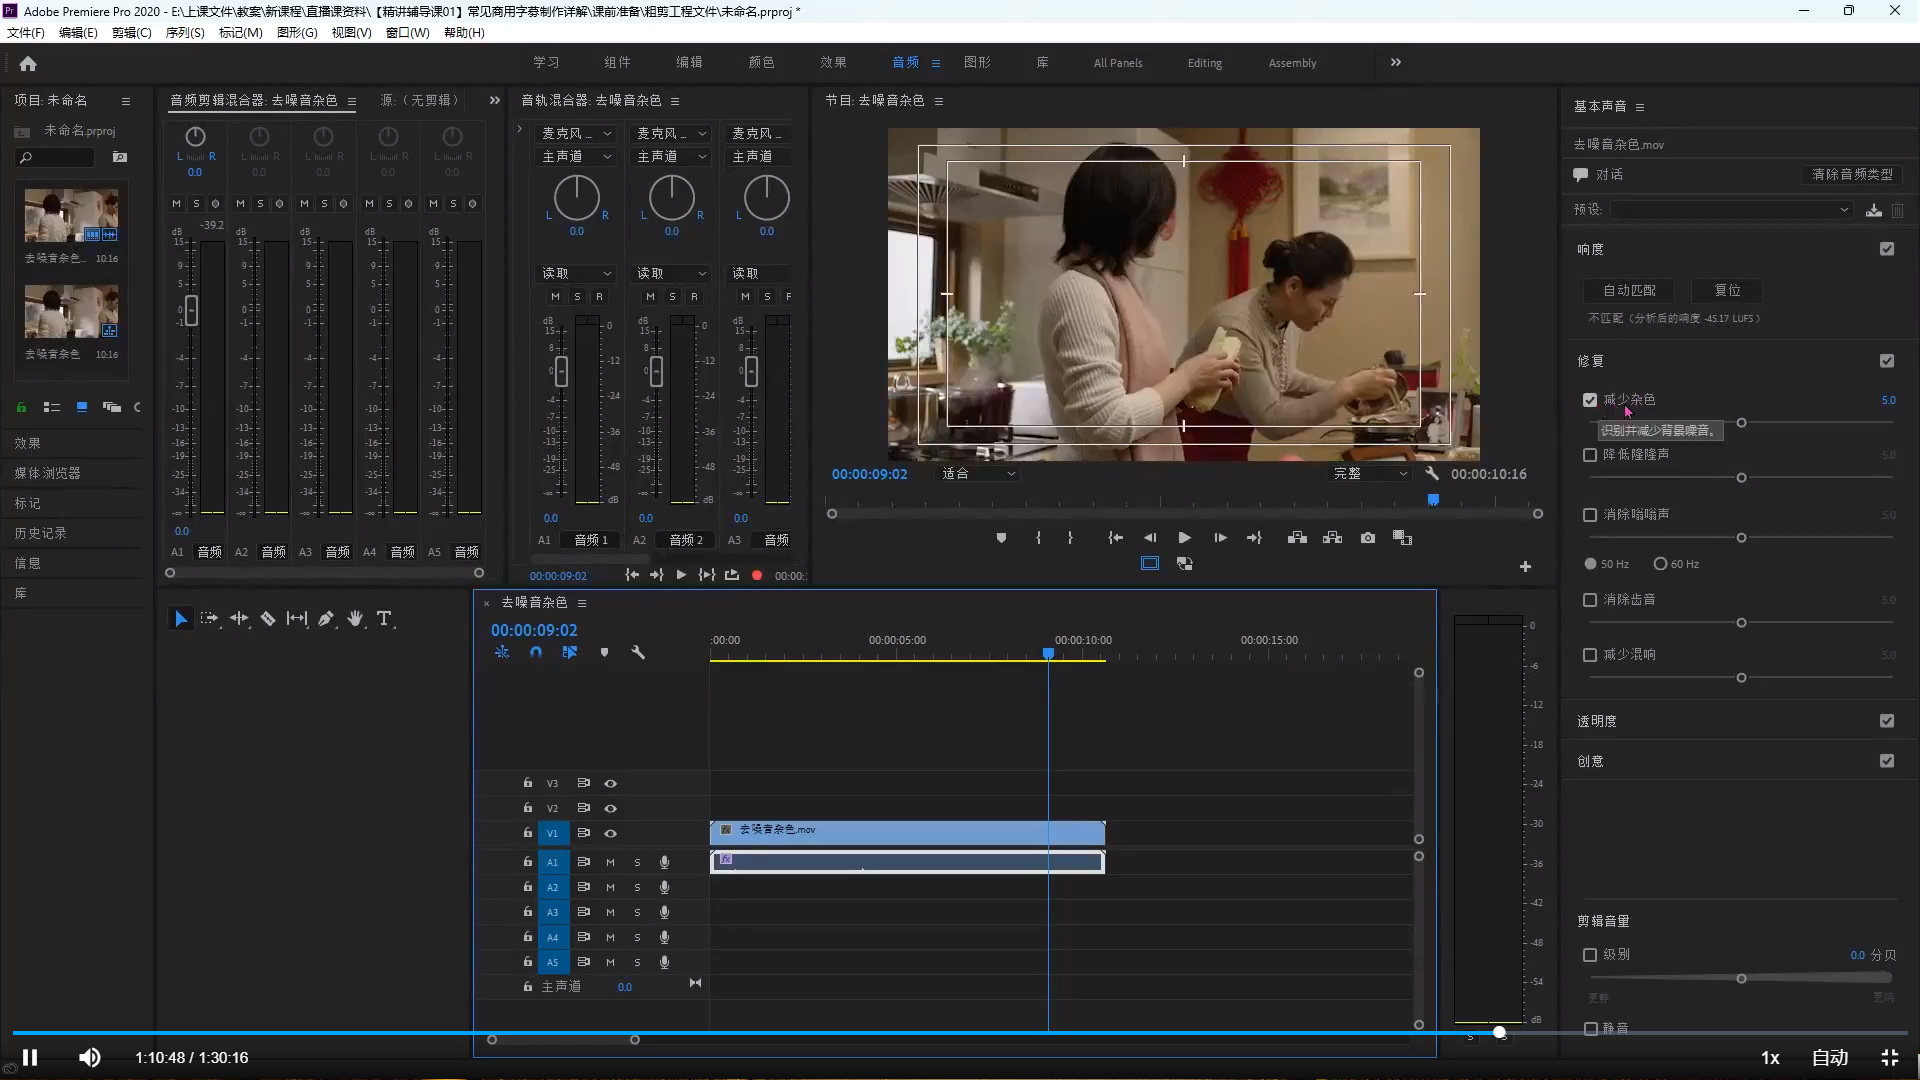Select the Razor tool in timeline toolbar
The width and height of the screenshot is (1920, 1080).
pos(268,619)
